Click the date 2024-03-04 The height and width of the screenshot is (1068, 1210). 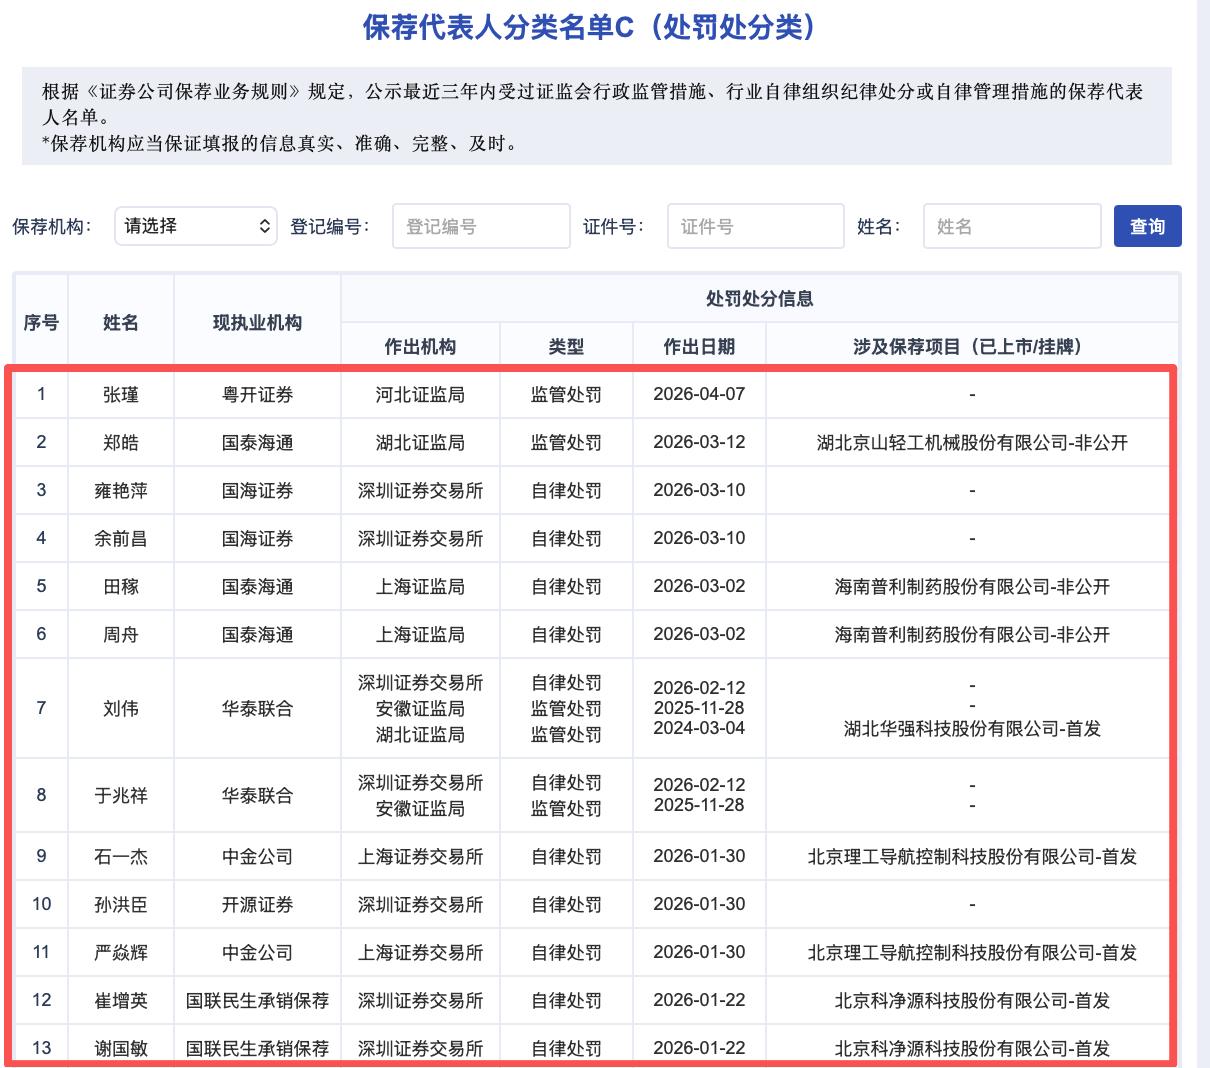click(699, 728)
